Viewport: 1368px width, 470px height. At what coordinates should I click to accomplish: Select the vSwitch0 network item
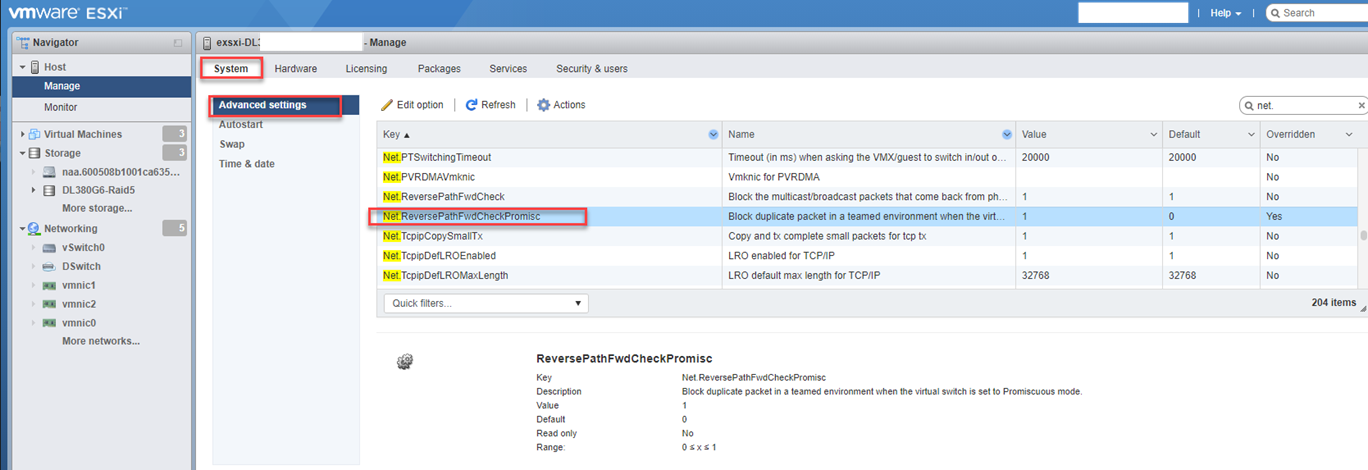click(x=82, y=247)
